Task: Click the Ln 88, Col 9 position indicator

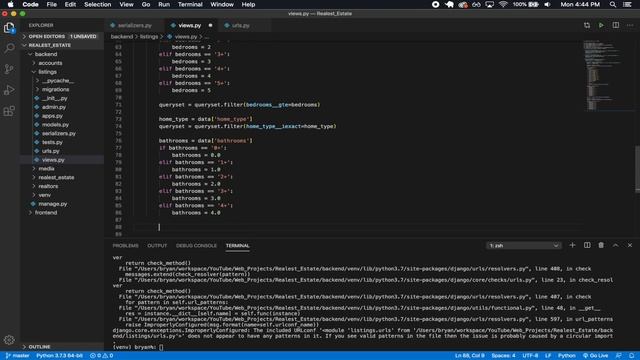Action: [x=470, y=356]
